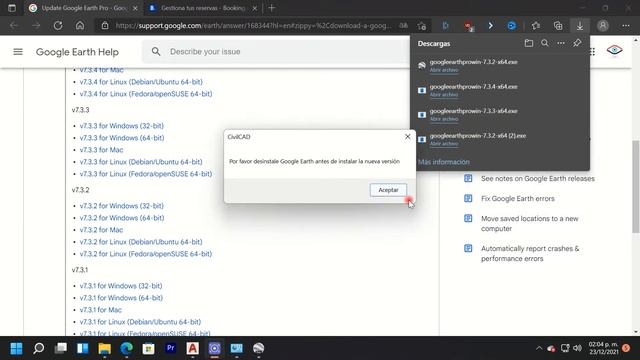Pin the Descargas panel
This screenshot has width=640, height=360.
point(577,43)
